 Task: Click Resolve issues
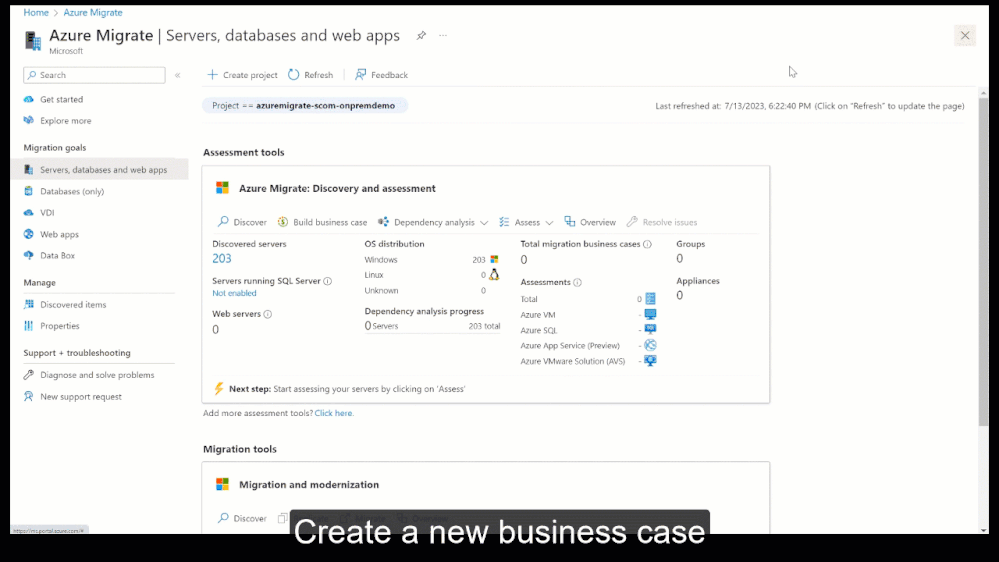tap(662, 222)
